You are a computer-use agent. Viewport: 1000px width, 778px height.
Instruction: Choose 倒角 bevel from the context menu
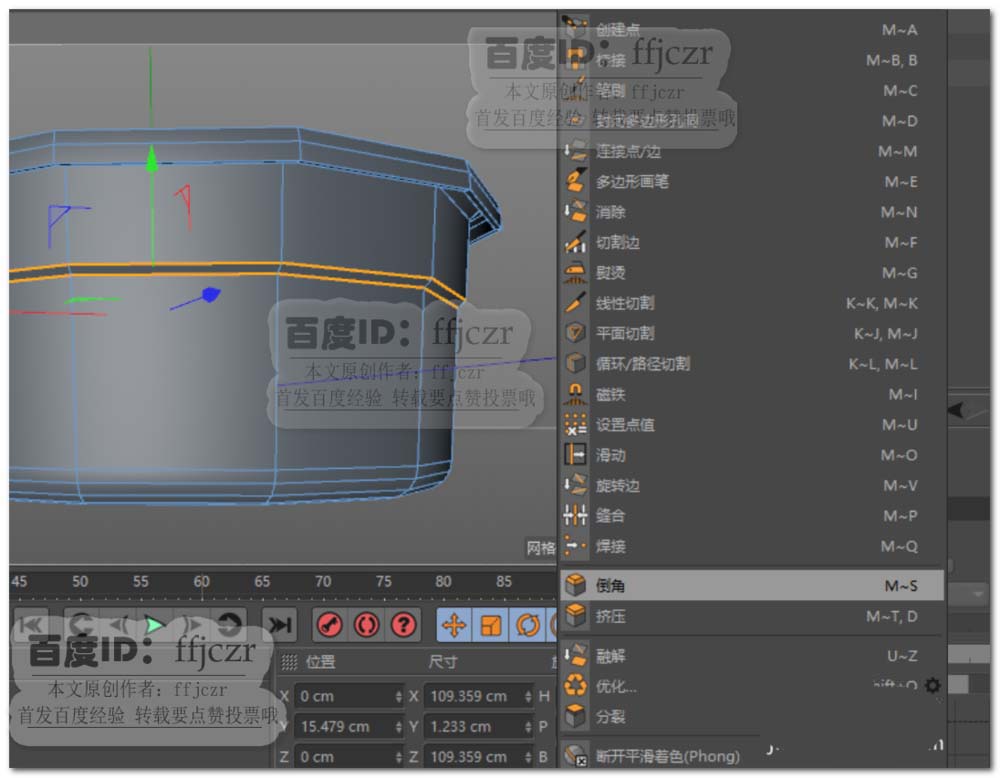(x=753, y=585)
